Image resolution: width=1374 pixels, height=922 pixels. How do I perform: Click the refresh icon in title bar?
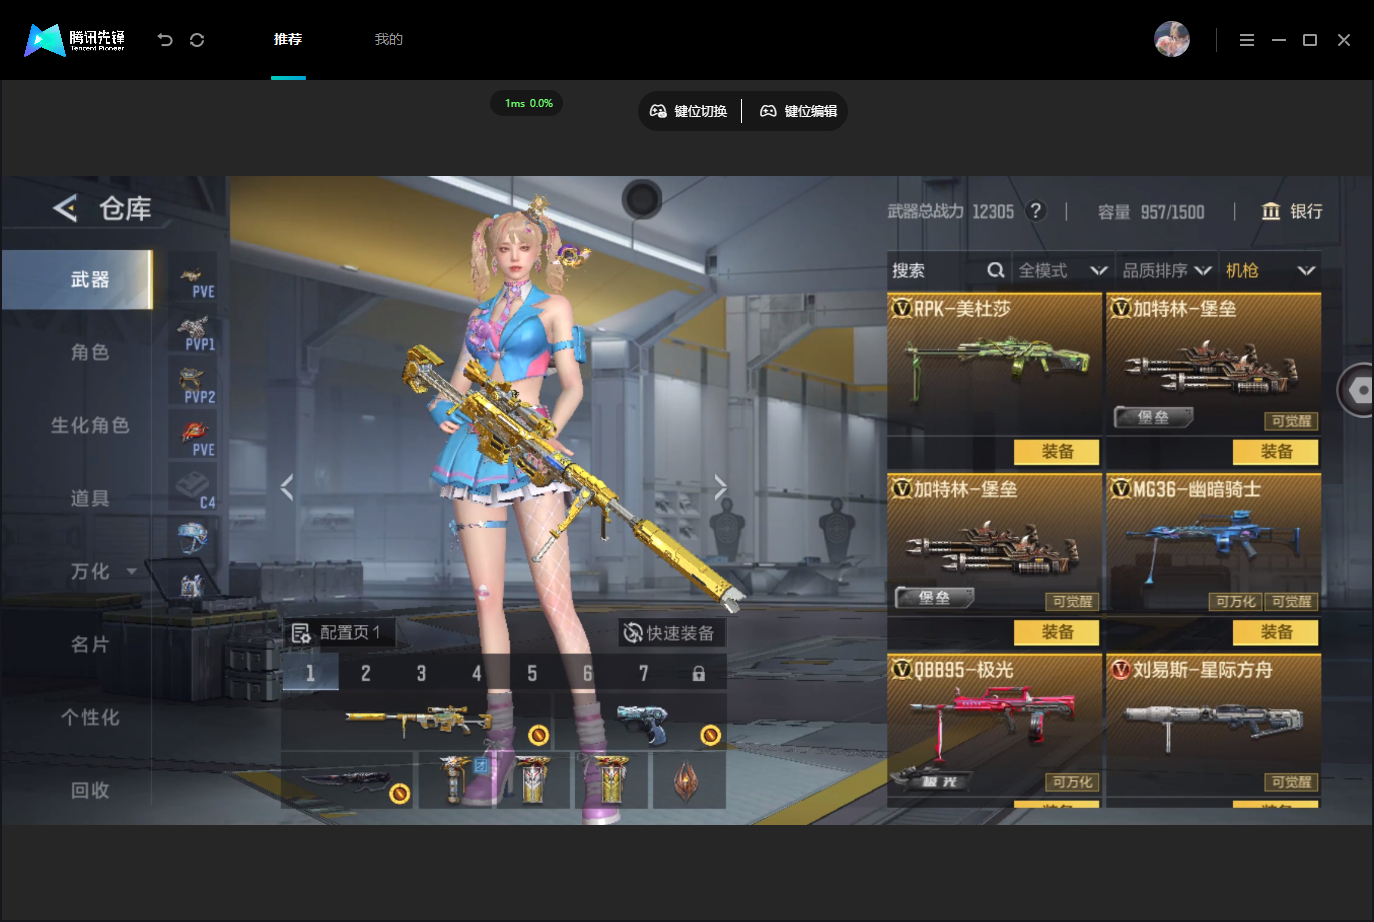(x=197, y=40)
